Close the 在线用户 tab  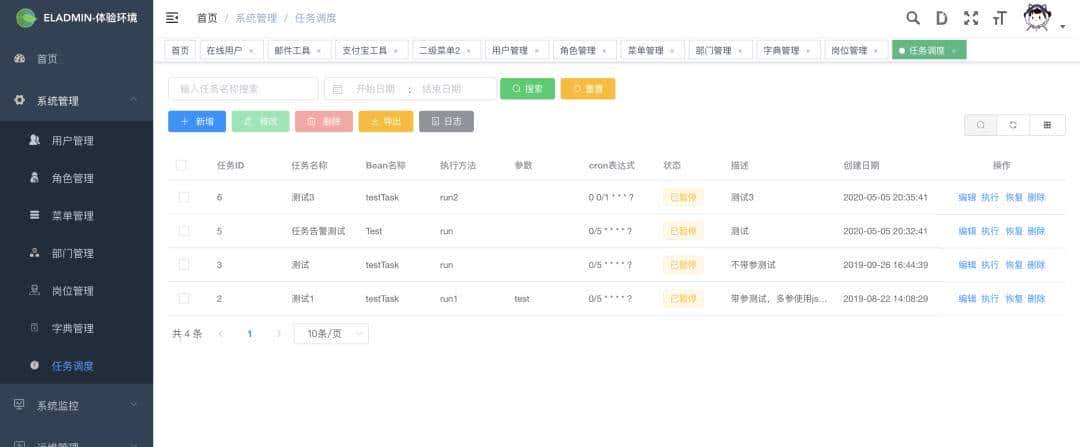[x=251, y=51]
